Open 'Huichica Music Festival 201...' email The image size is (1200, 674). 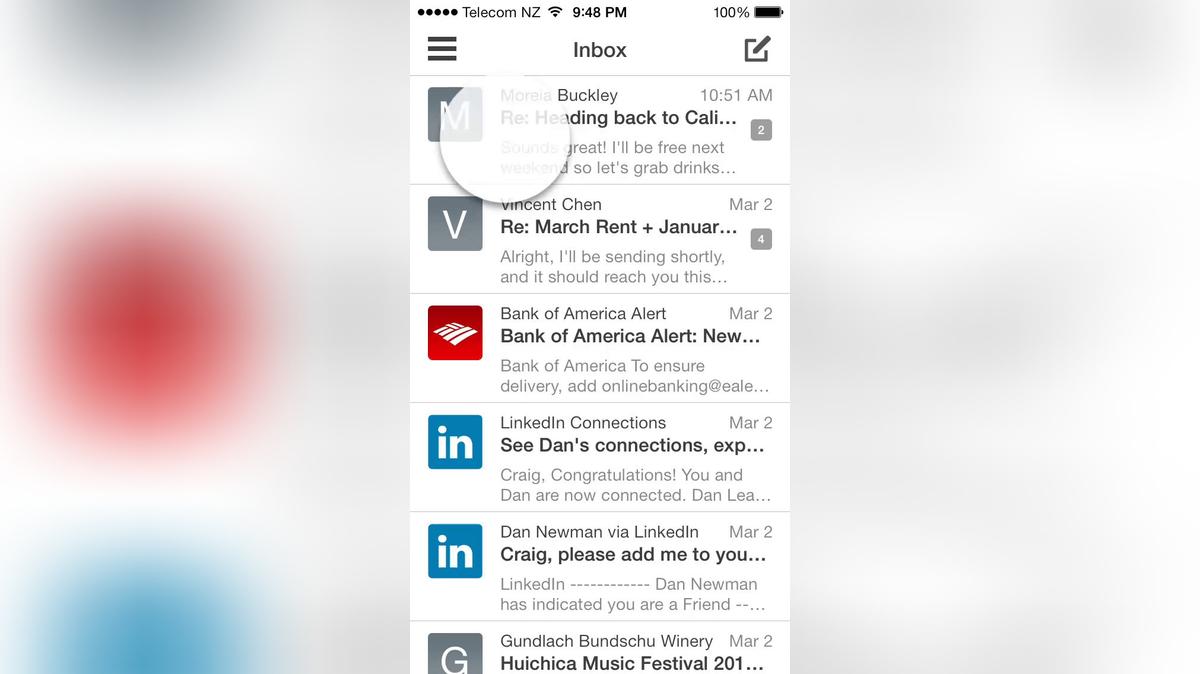tap(632, 663)
